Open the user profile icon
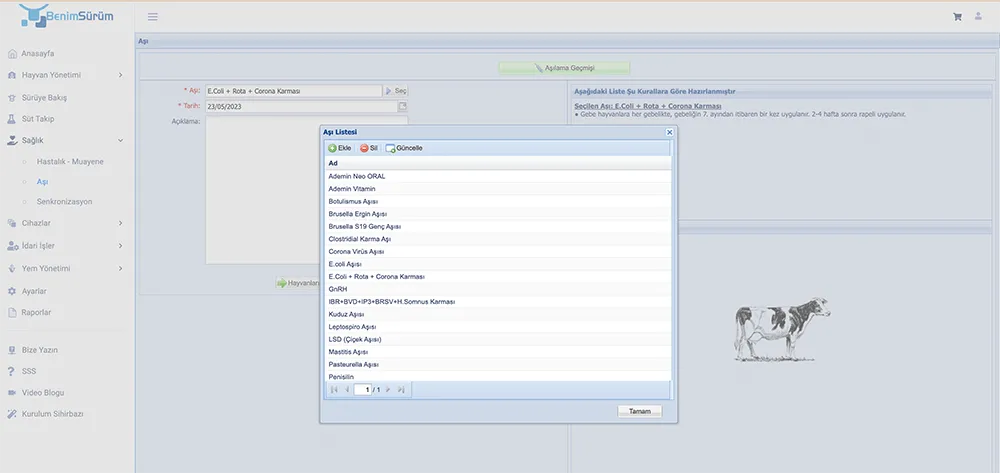The height and width of the screenshot is (473, 1000). click(x=978, y=17)
